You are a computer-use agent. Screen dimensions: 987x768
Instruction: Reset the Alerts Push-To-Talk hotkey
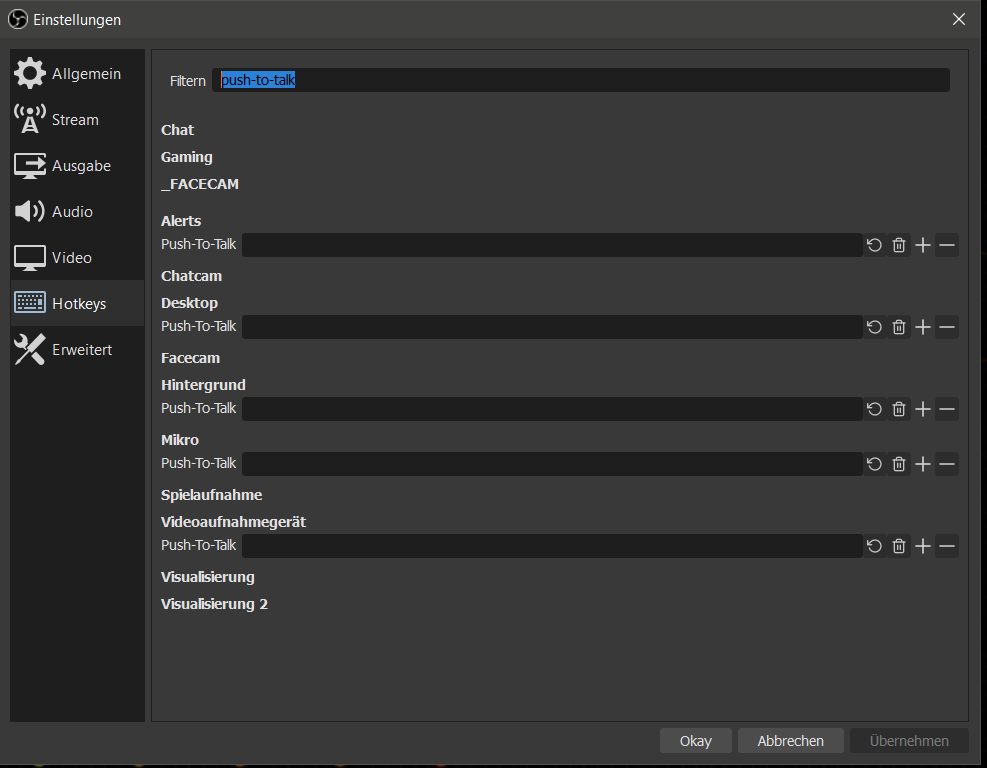pyautogui.click(x=874, y=245)
